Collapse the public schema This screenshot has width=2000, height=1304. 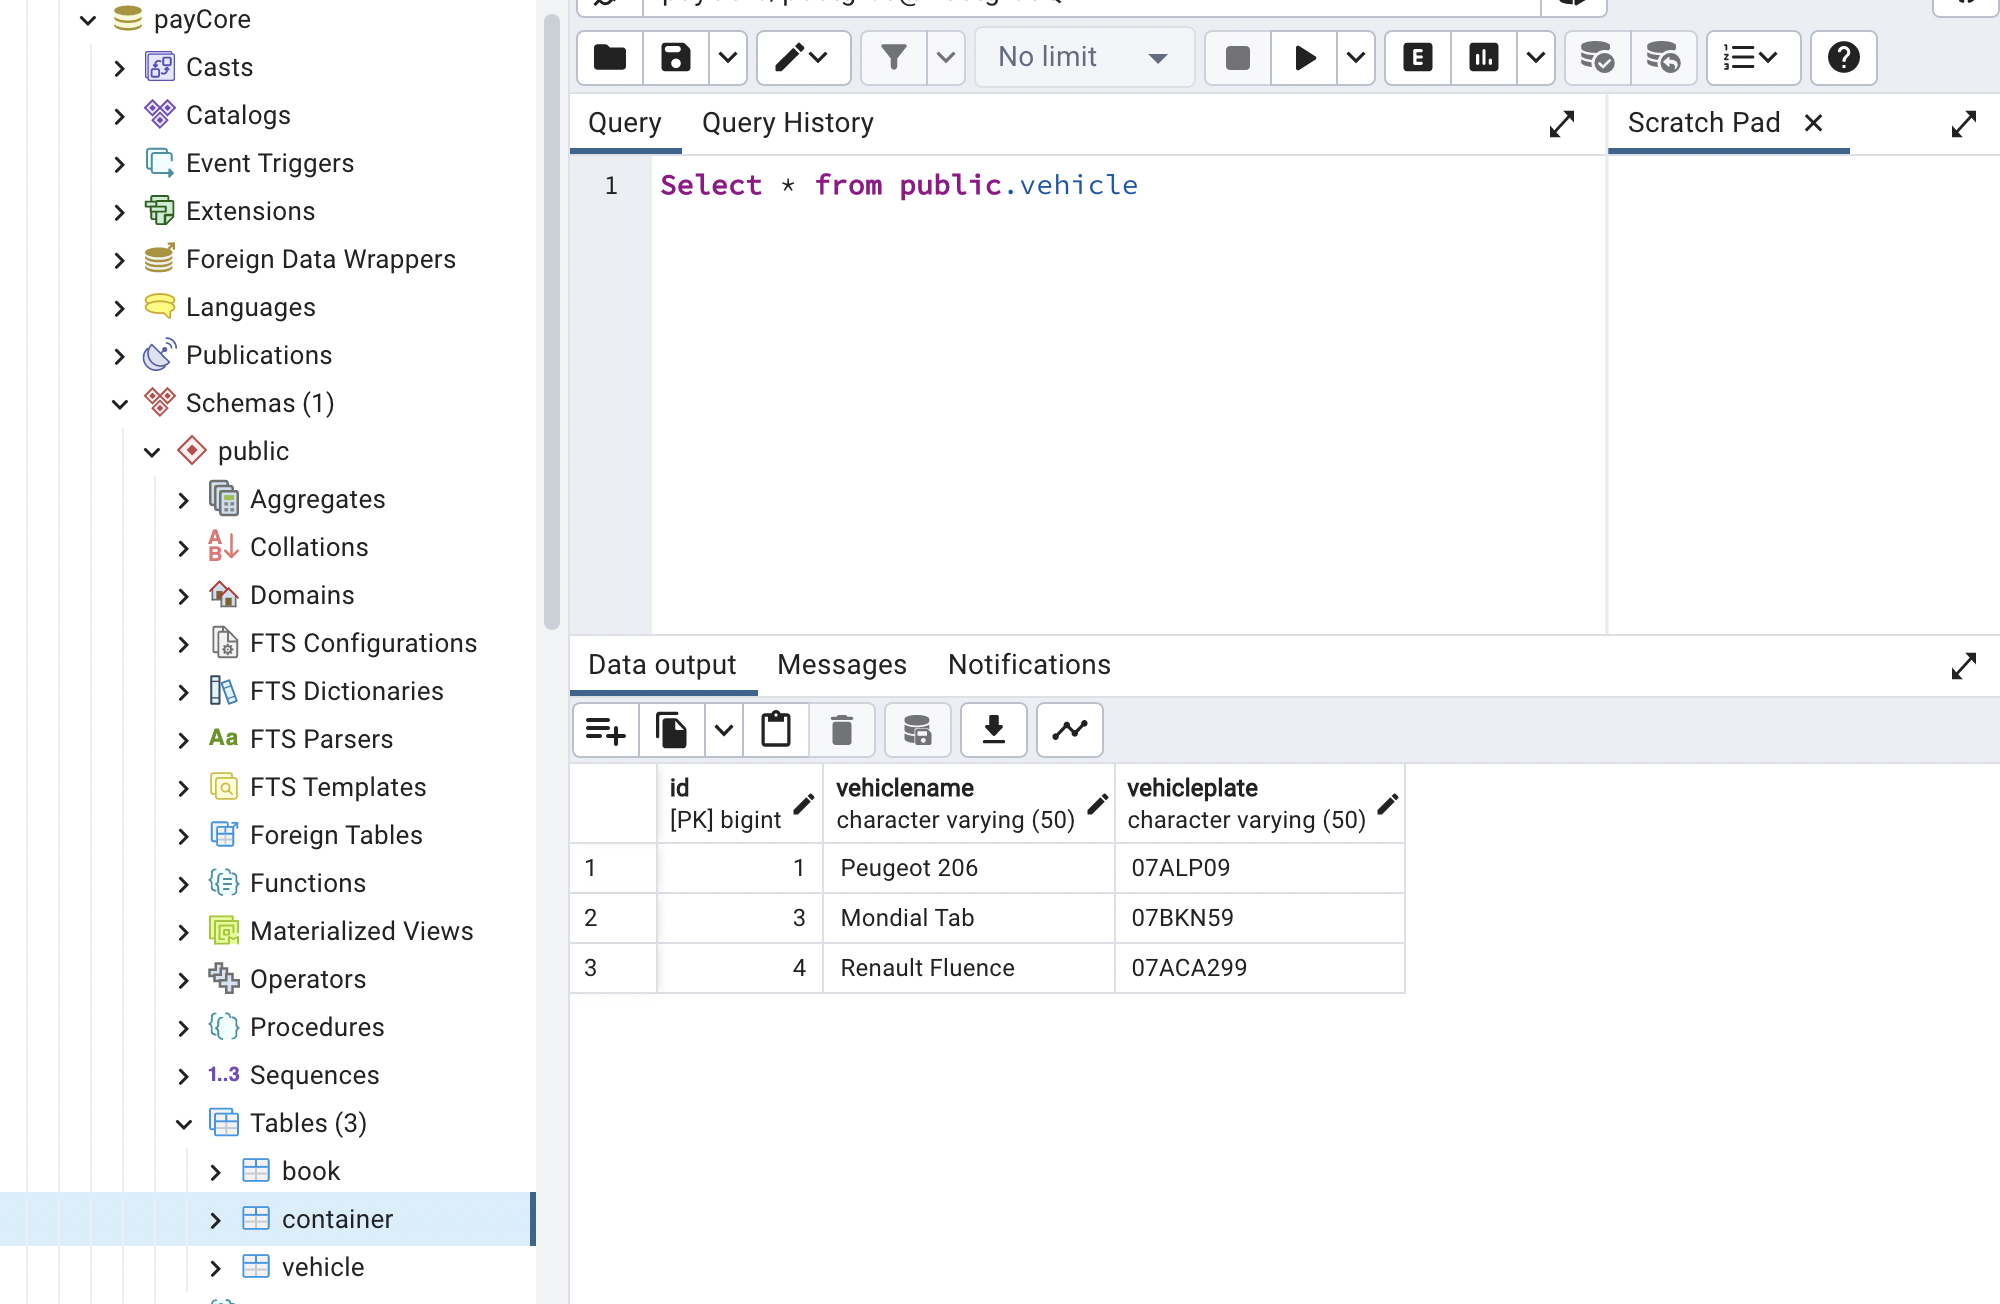point(152,451)
